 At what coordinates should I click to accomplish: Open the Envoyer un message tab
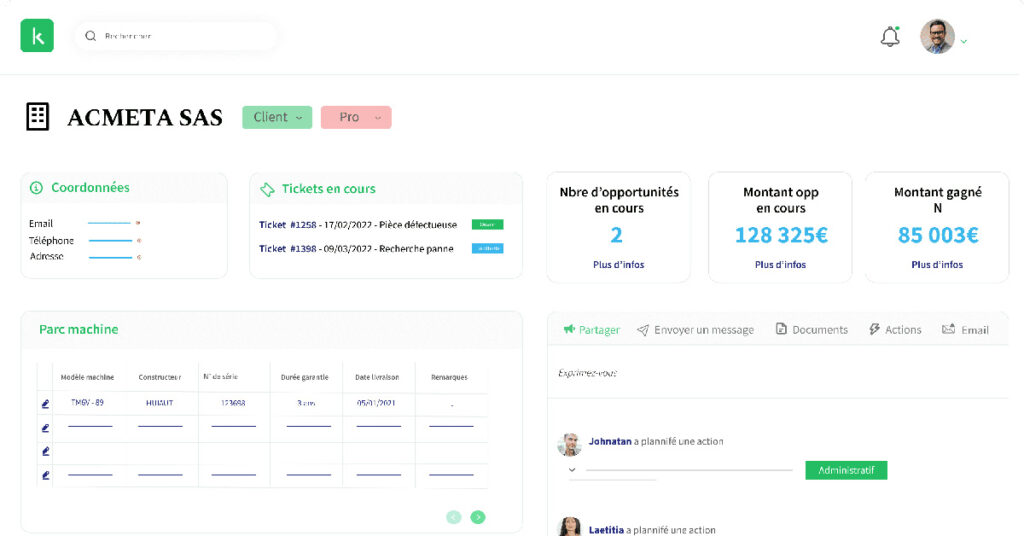(695, 330)
